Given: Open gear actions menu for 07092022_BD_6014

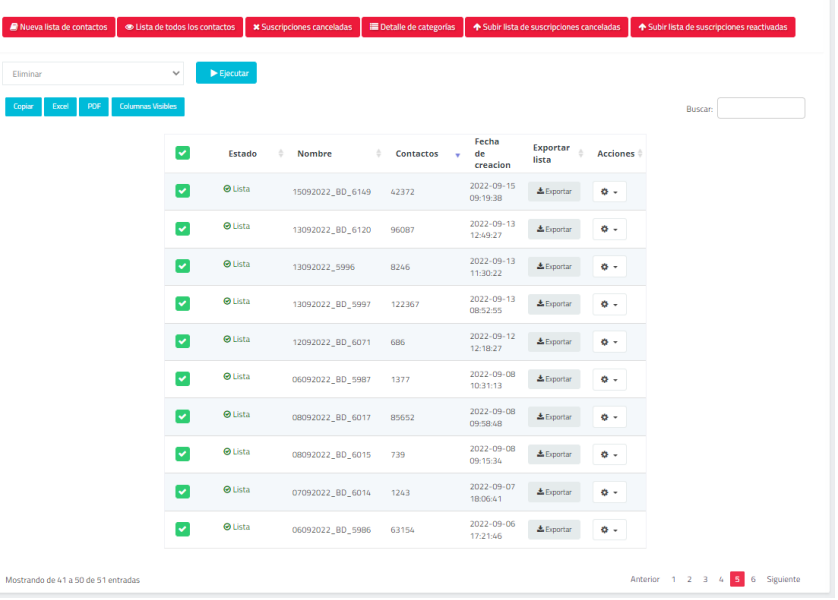Looking at the screenshot, I should click(609, 493).
